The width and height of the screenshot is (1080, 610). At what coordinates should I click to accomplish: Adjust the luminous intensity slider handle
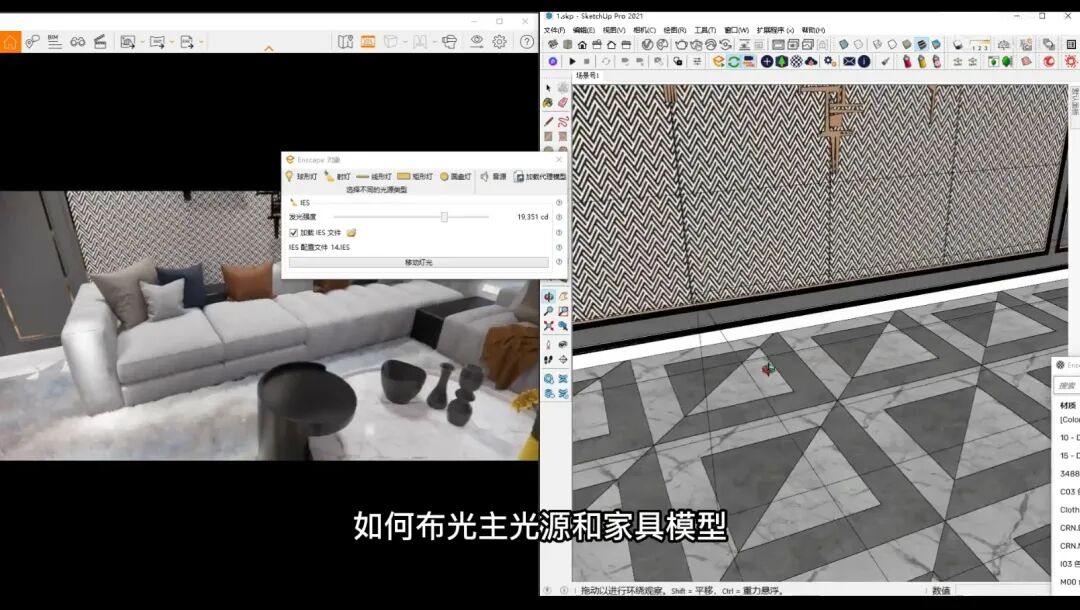(x=444, y=217)
